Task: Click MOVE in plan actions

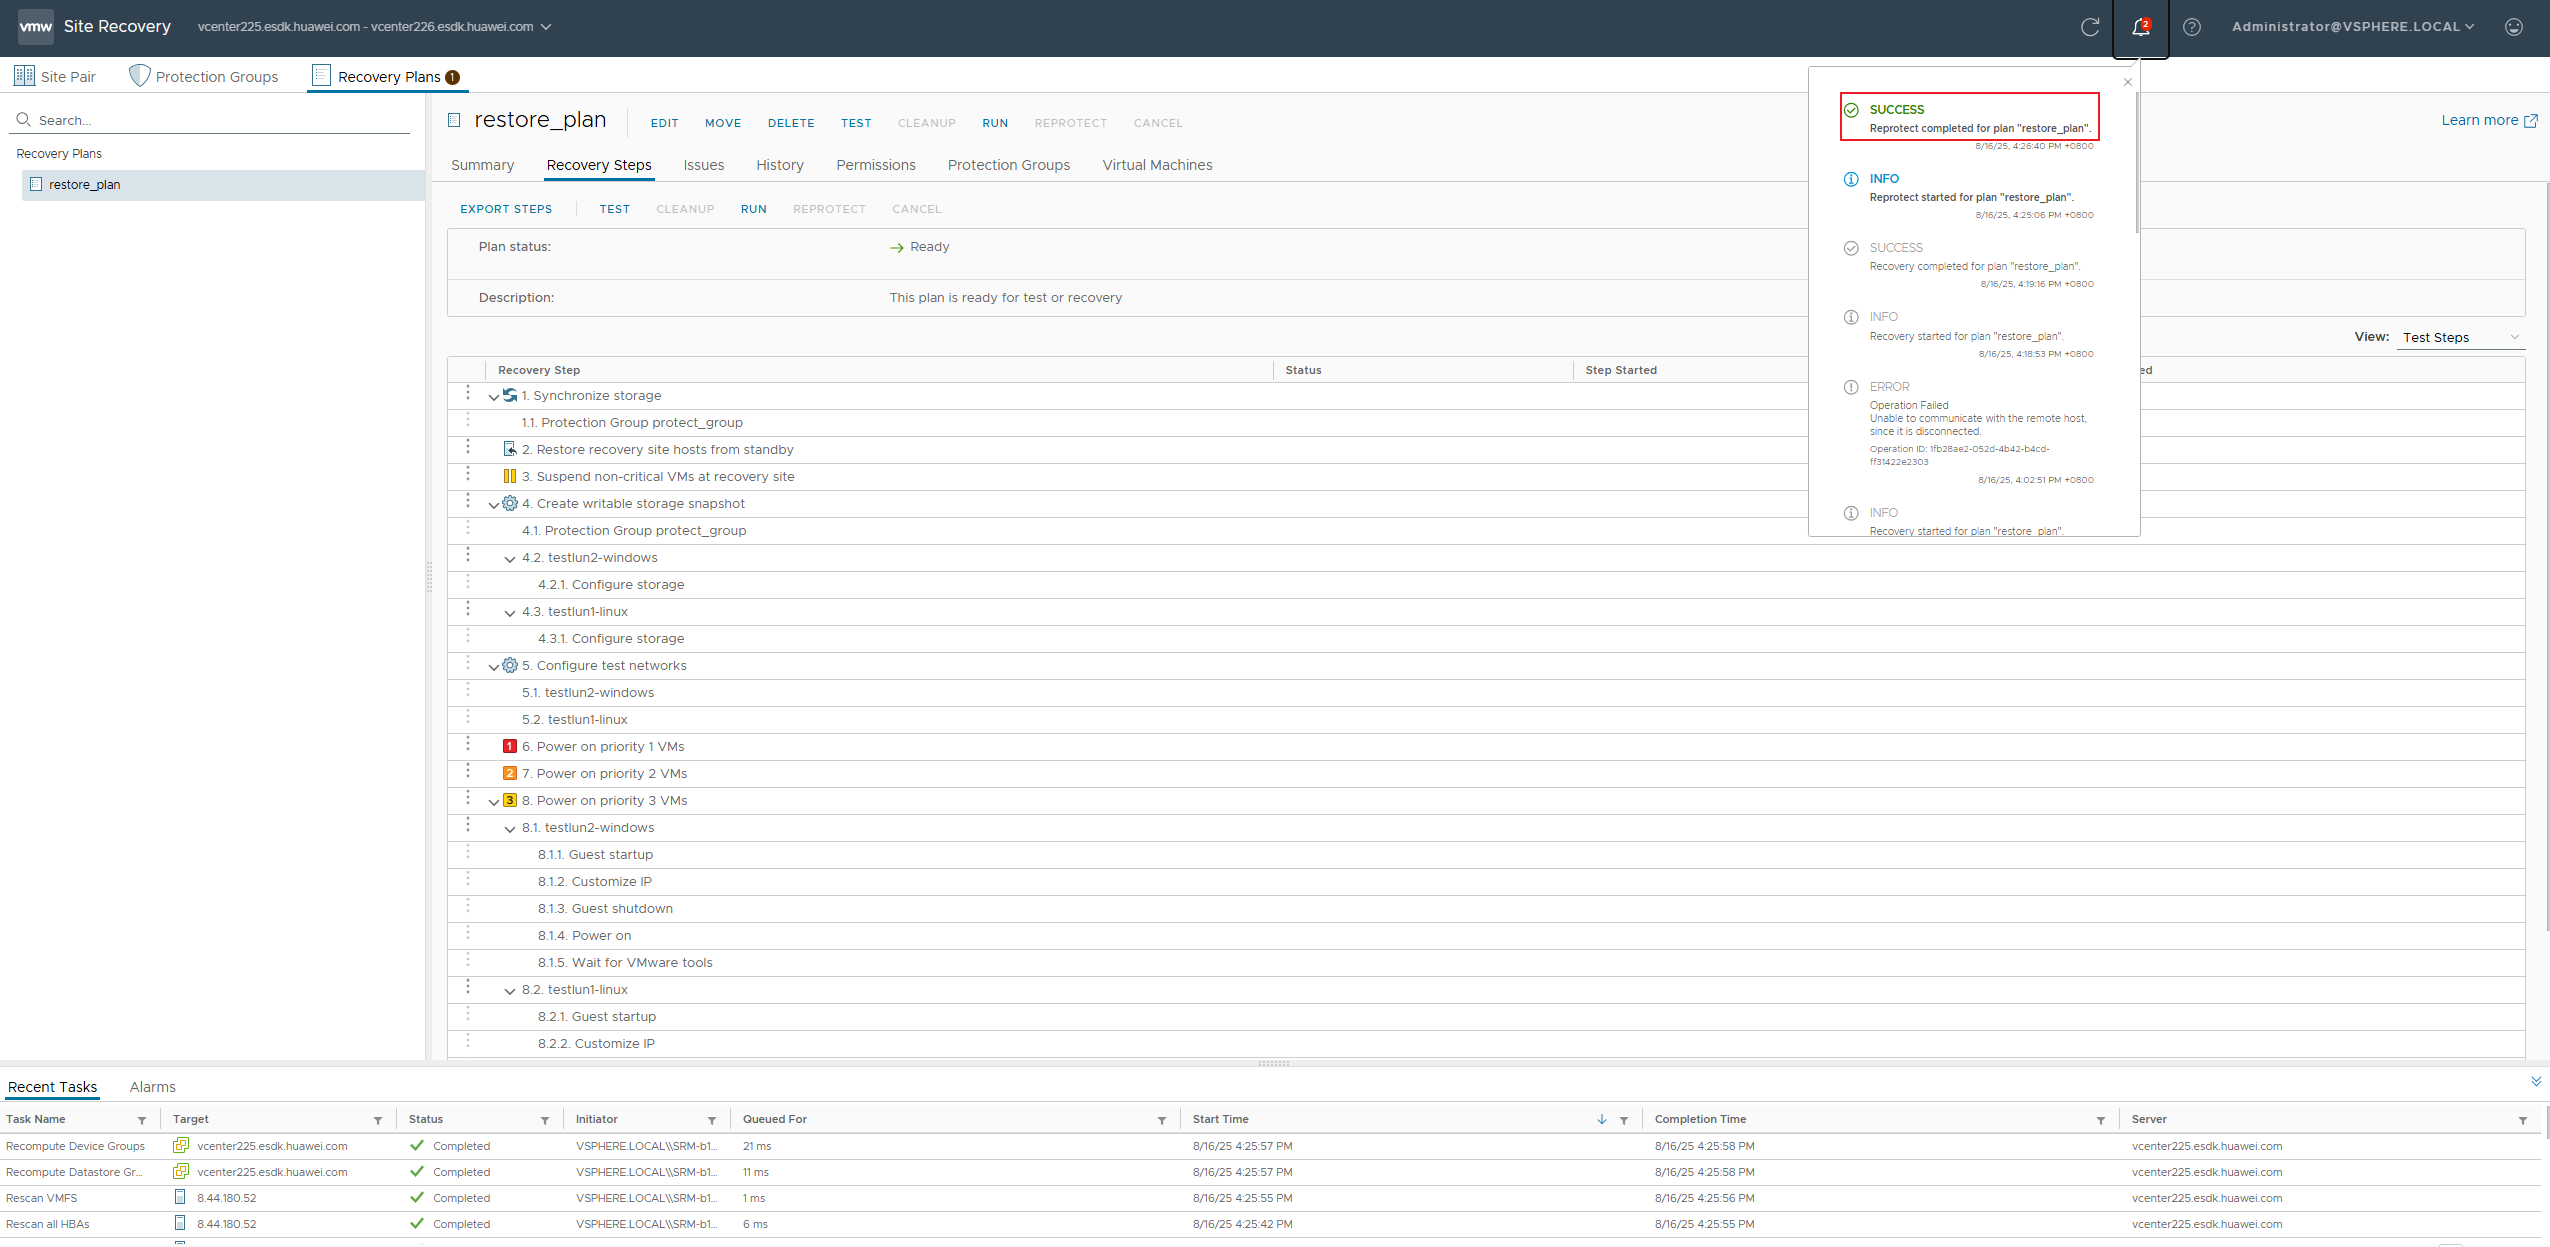Action: pos(723,123)
